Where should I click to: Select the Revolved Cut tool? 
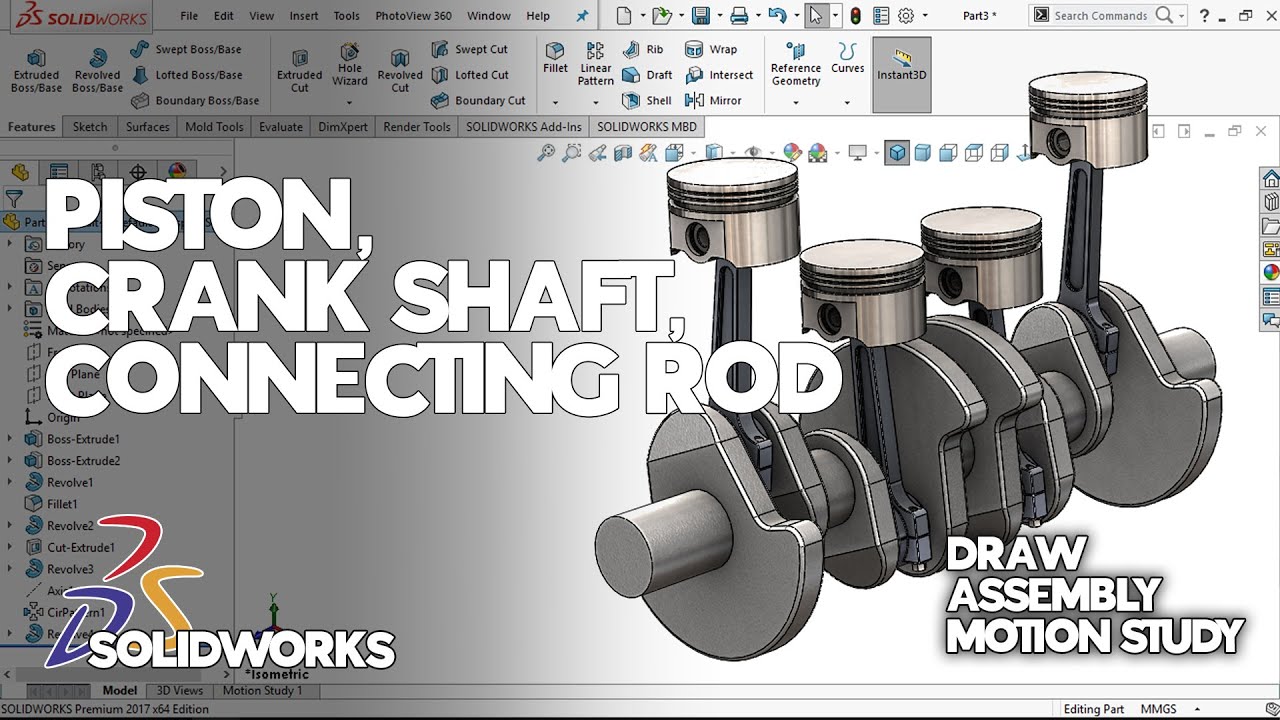pos(400,70)
